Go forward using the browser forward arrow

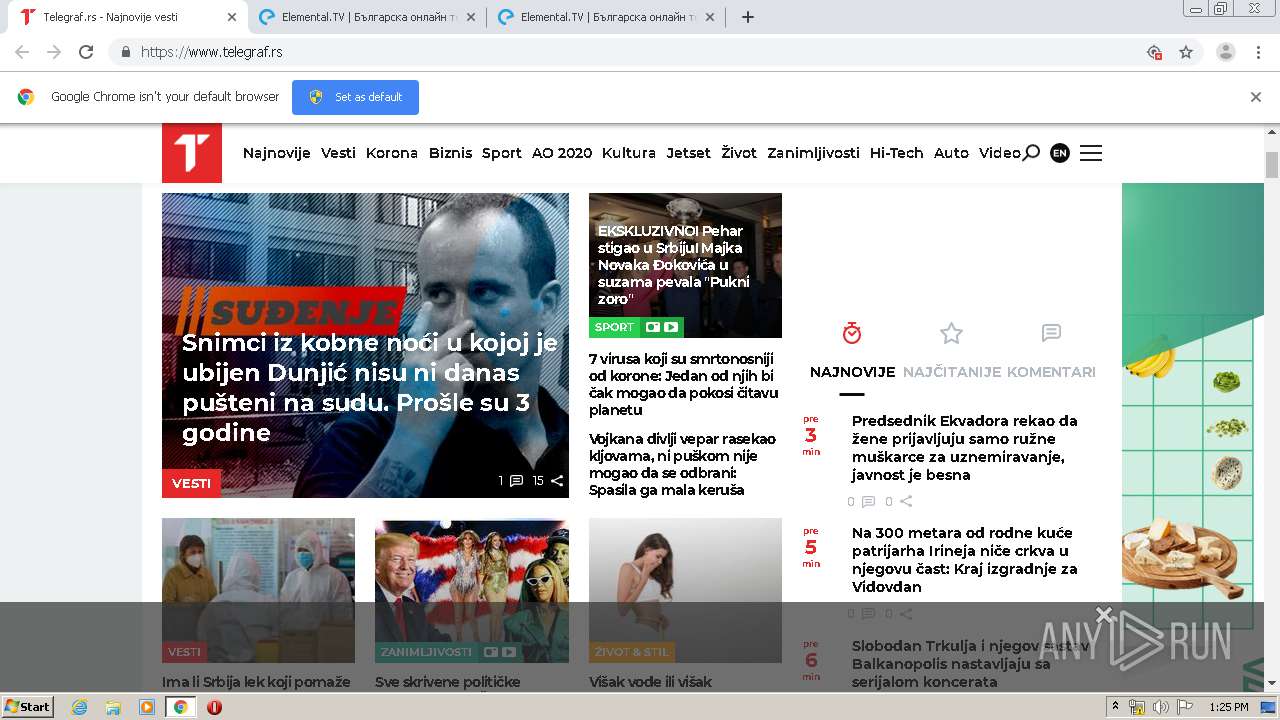pyautogui.click(x=54, y=52)
